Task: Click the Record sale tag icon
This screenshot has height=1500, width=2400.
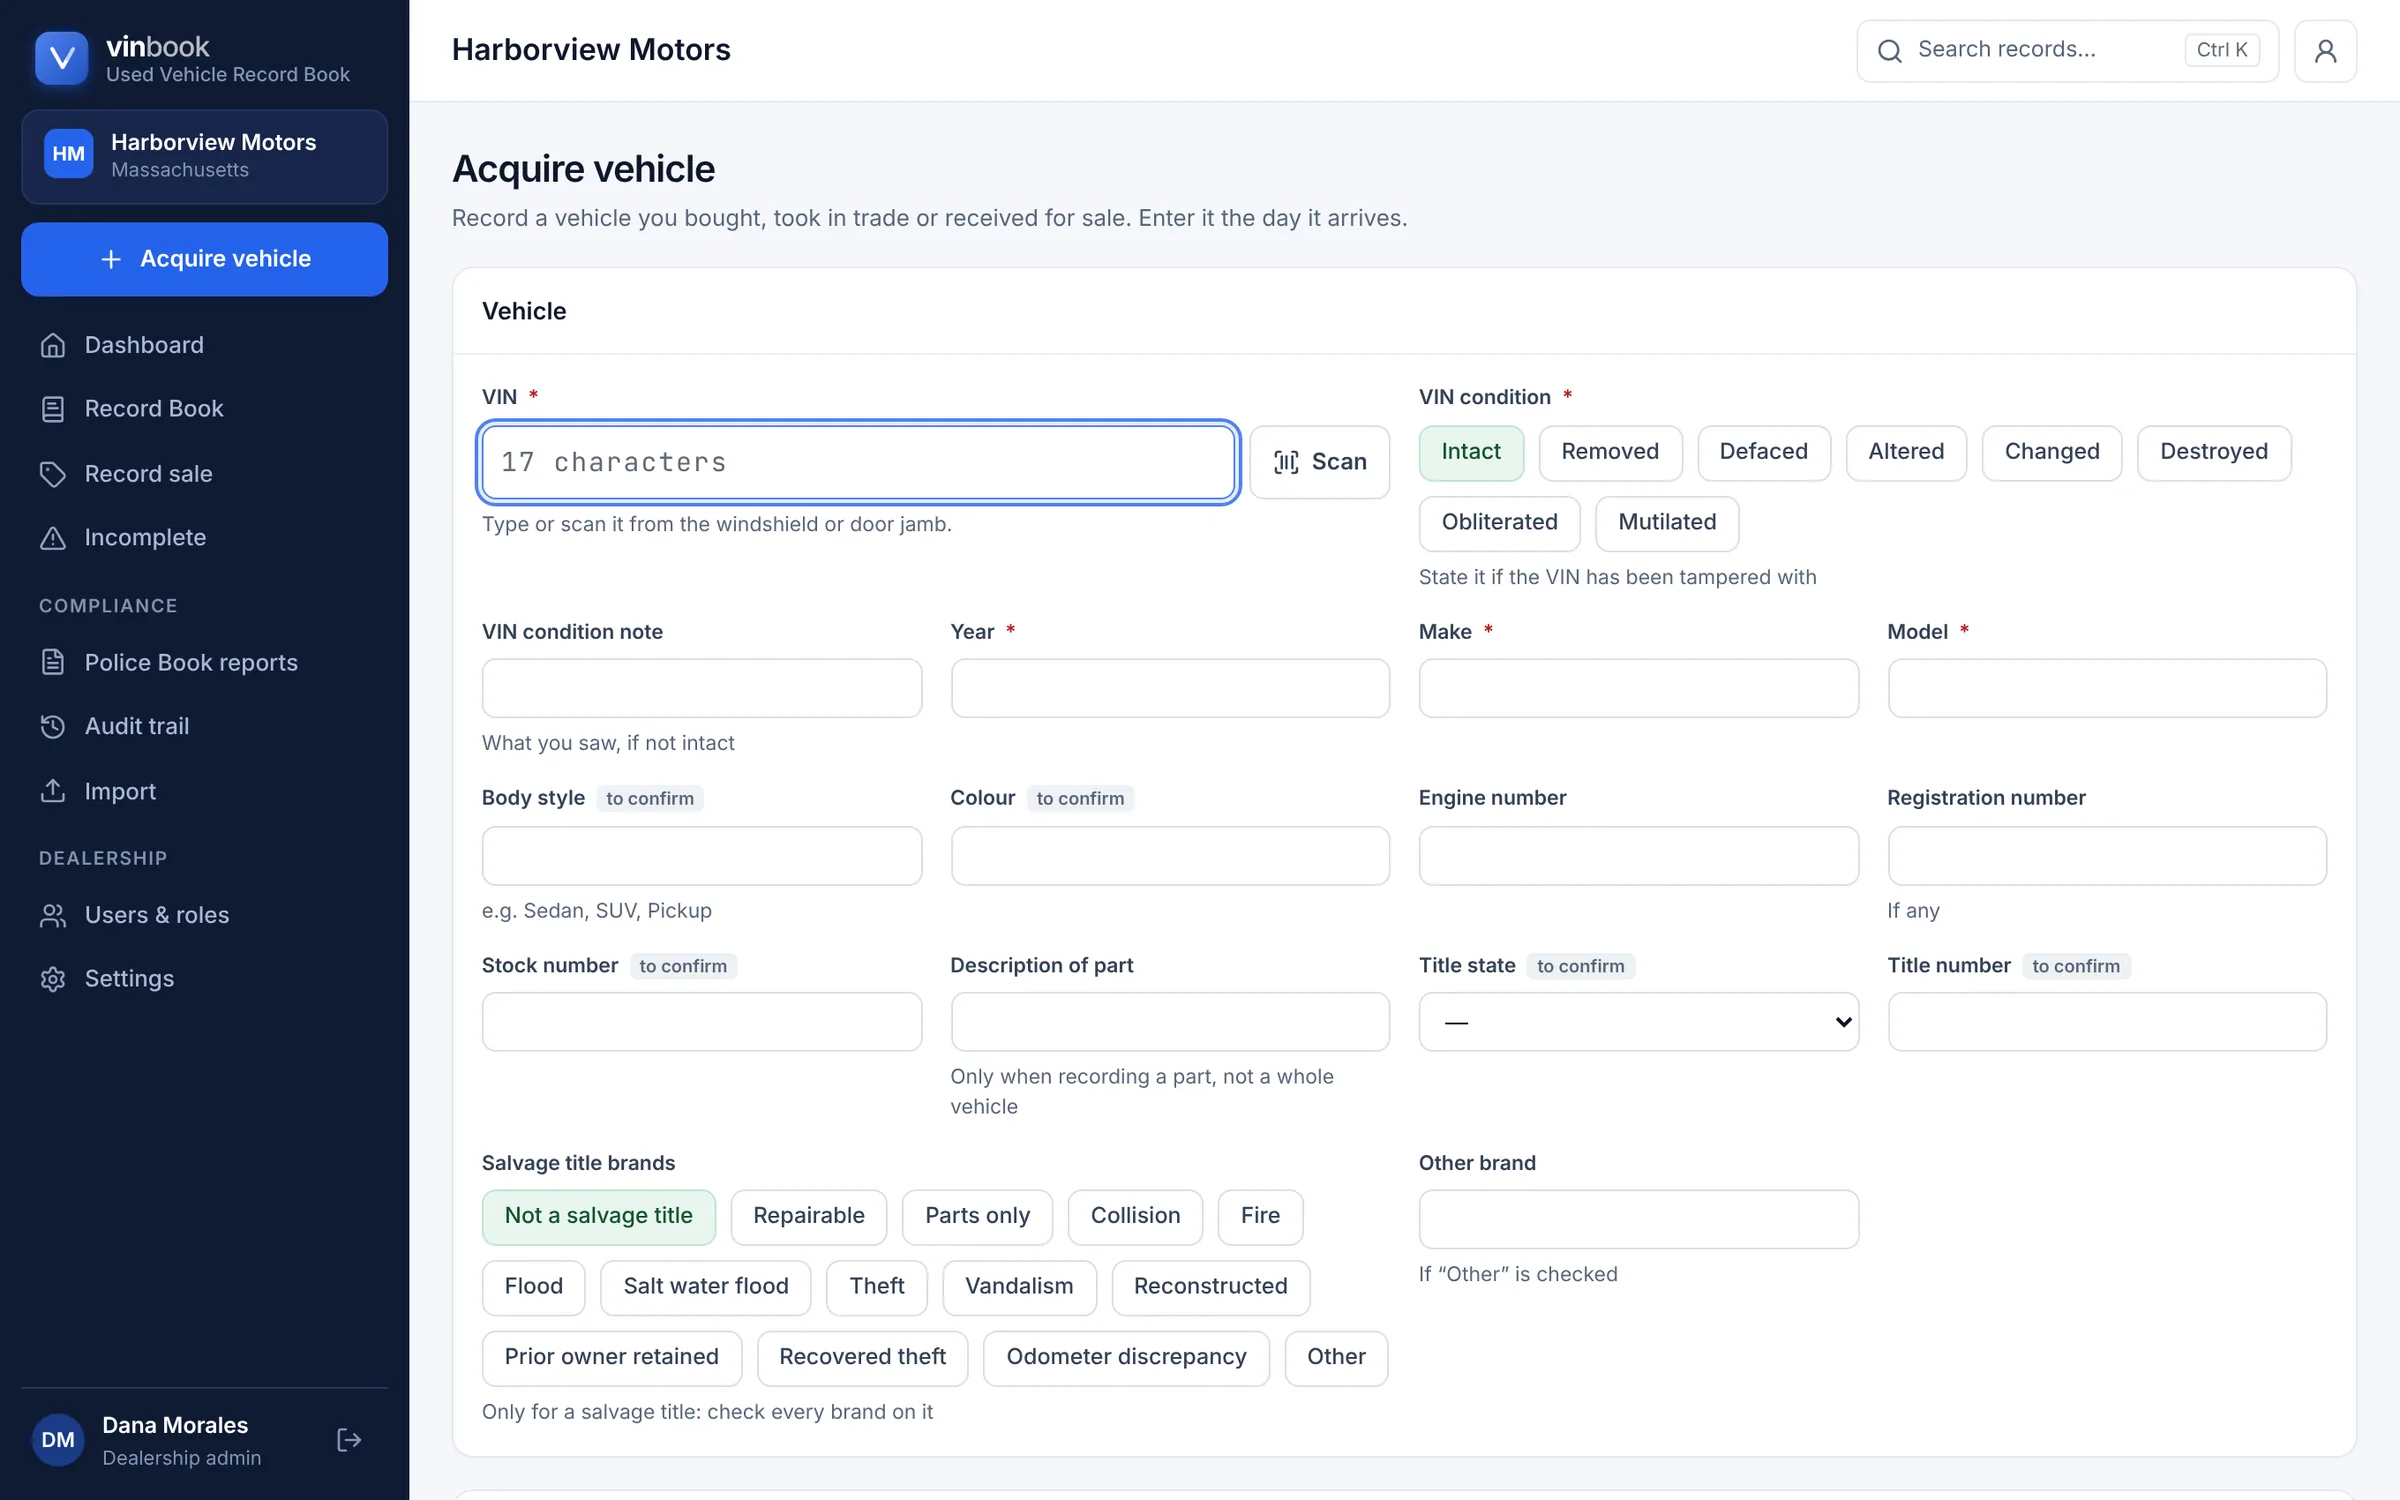Action: [53, 474]
